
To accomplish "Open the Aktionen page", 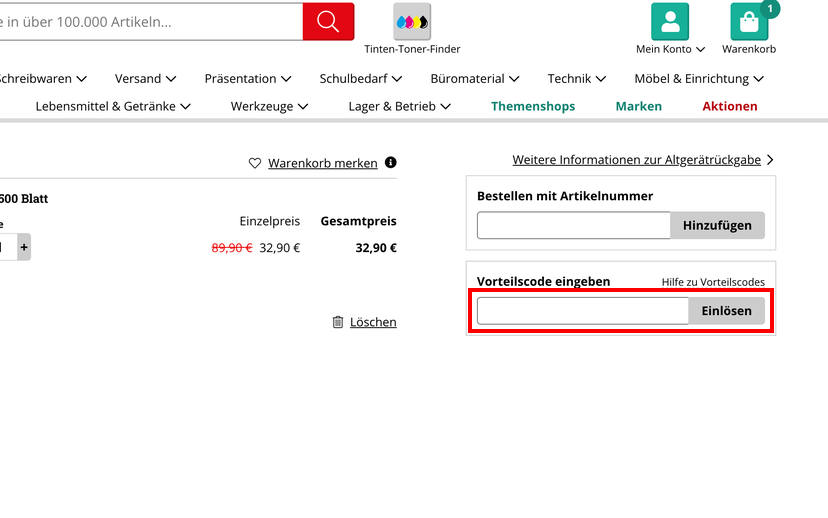I will click(730, 106).
